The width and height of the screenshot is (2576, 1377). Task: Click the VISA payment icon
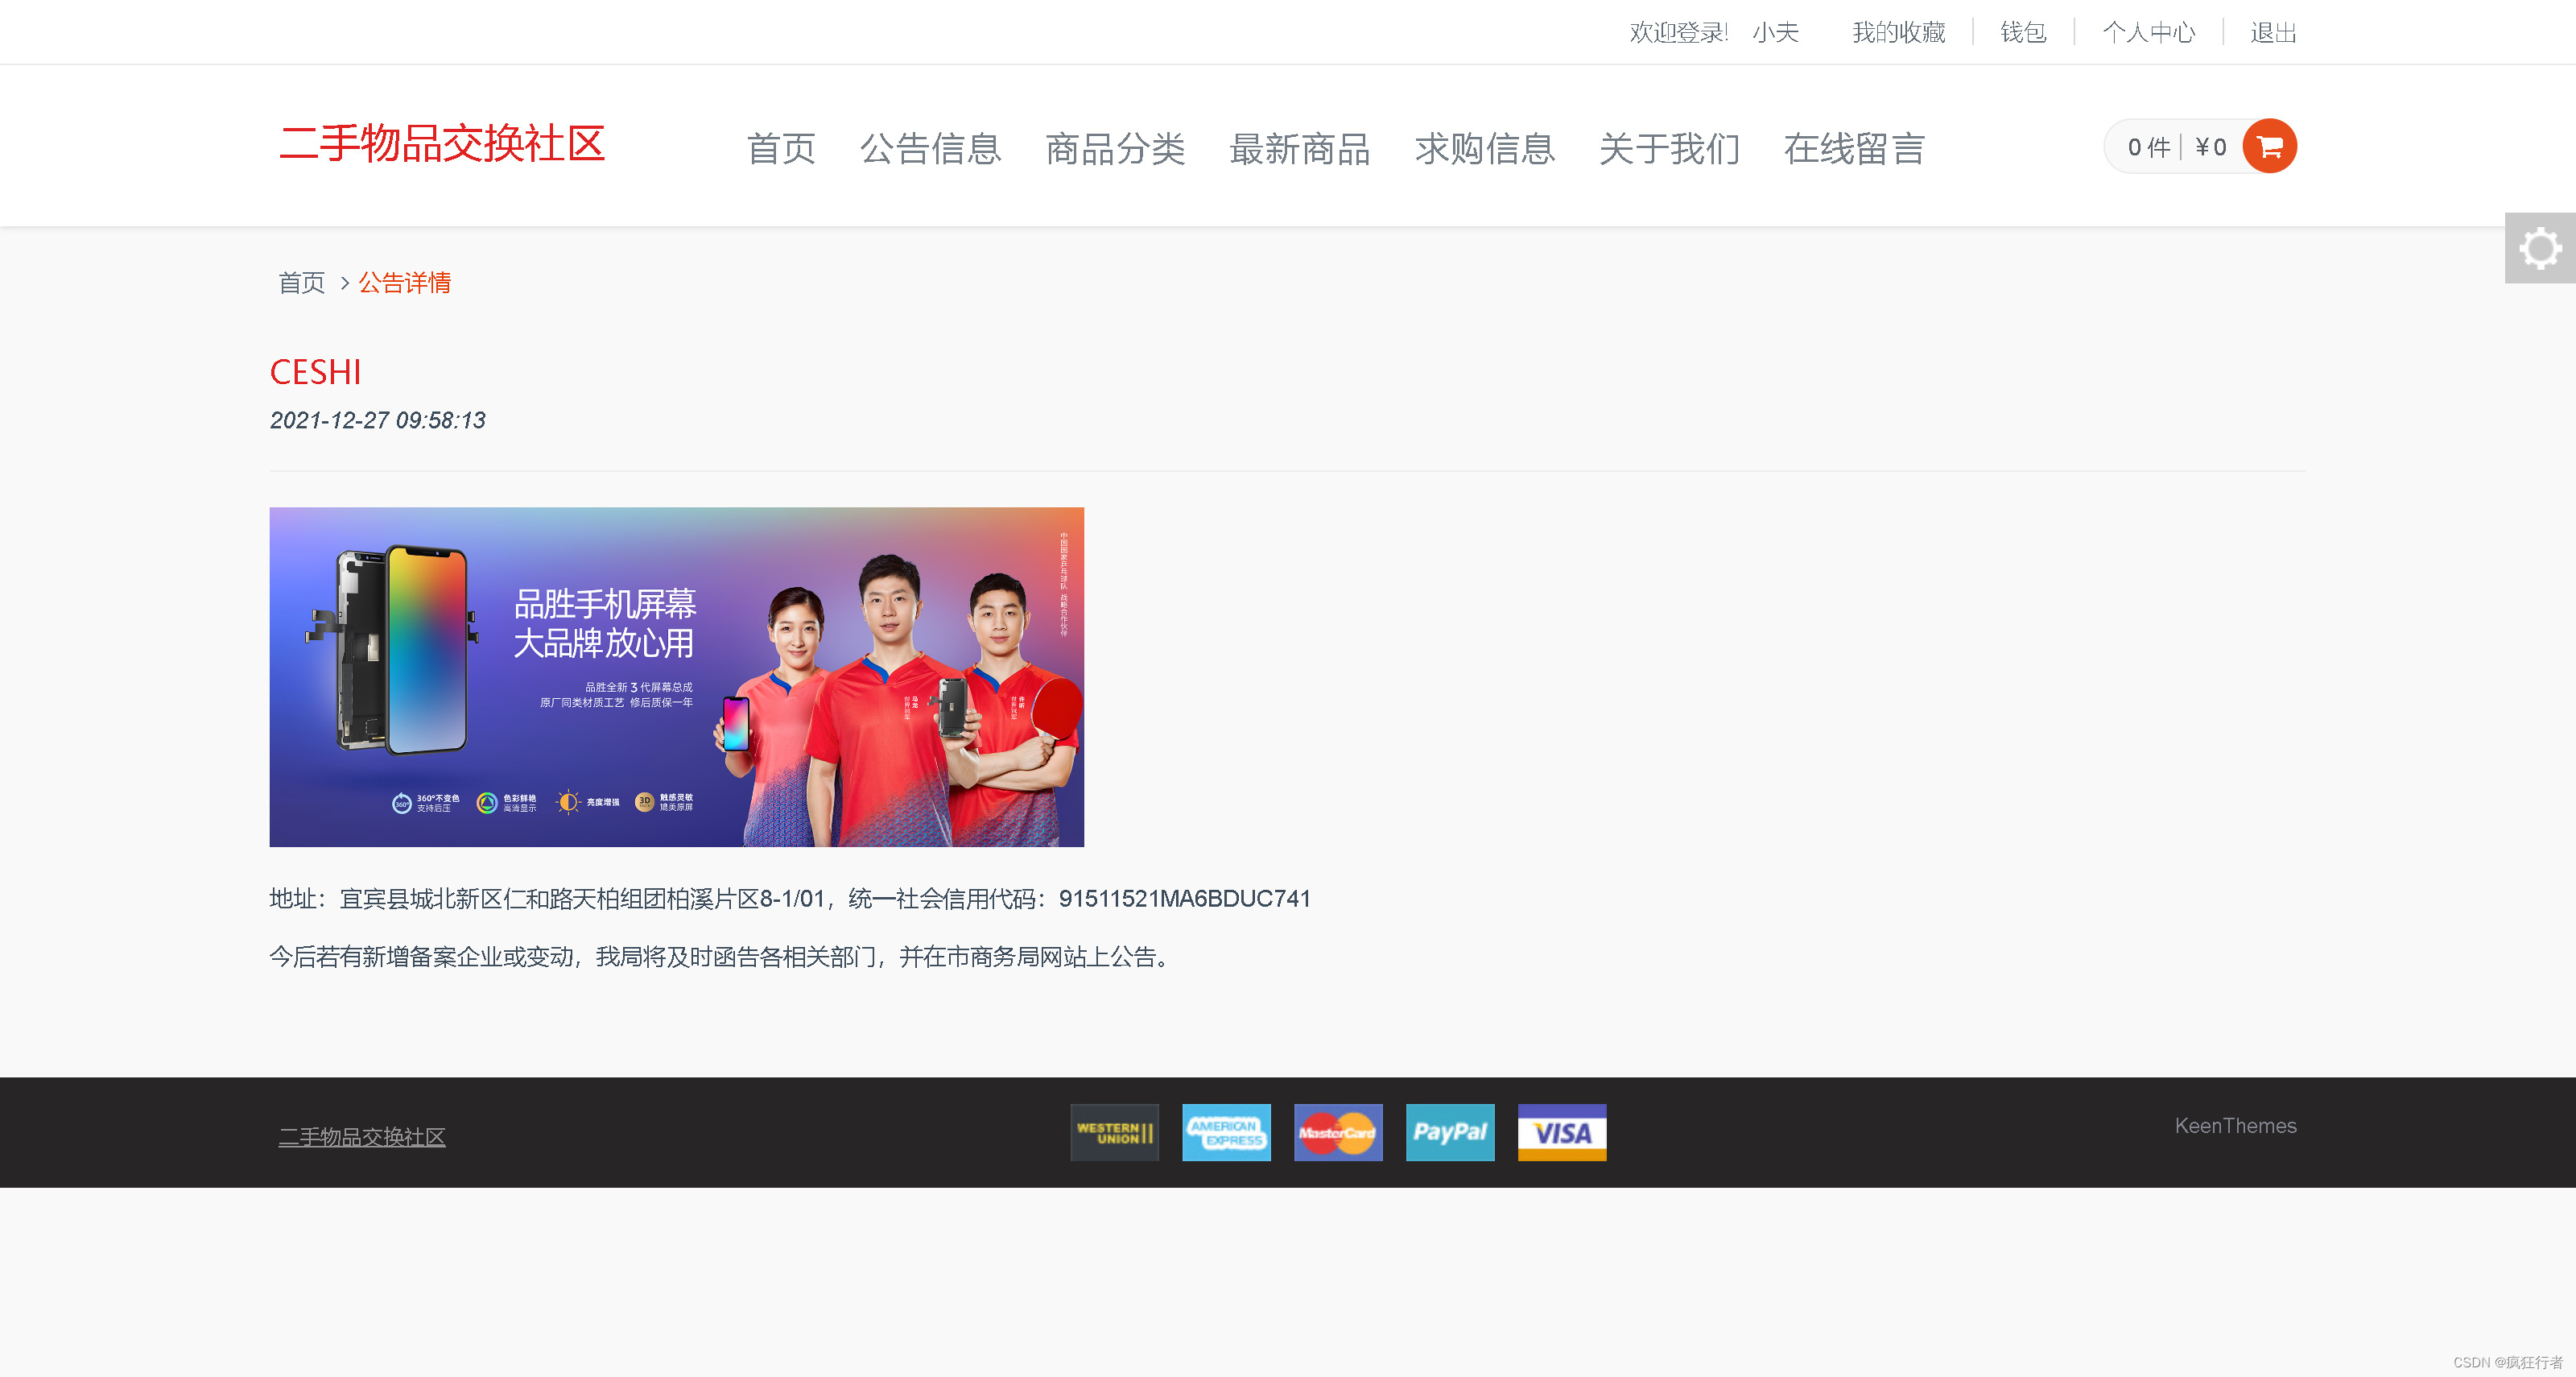[1561, 1133]
